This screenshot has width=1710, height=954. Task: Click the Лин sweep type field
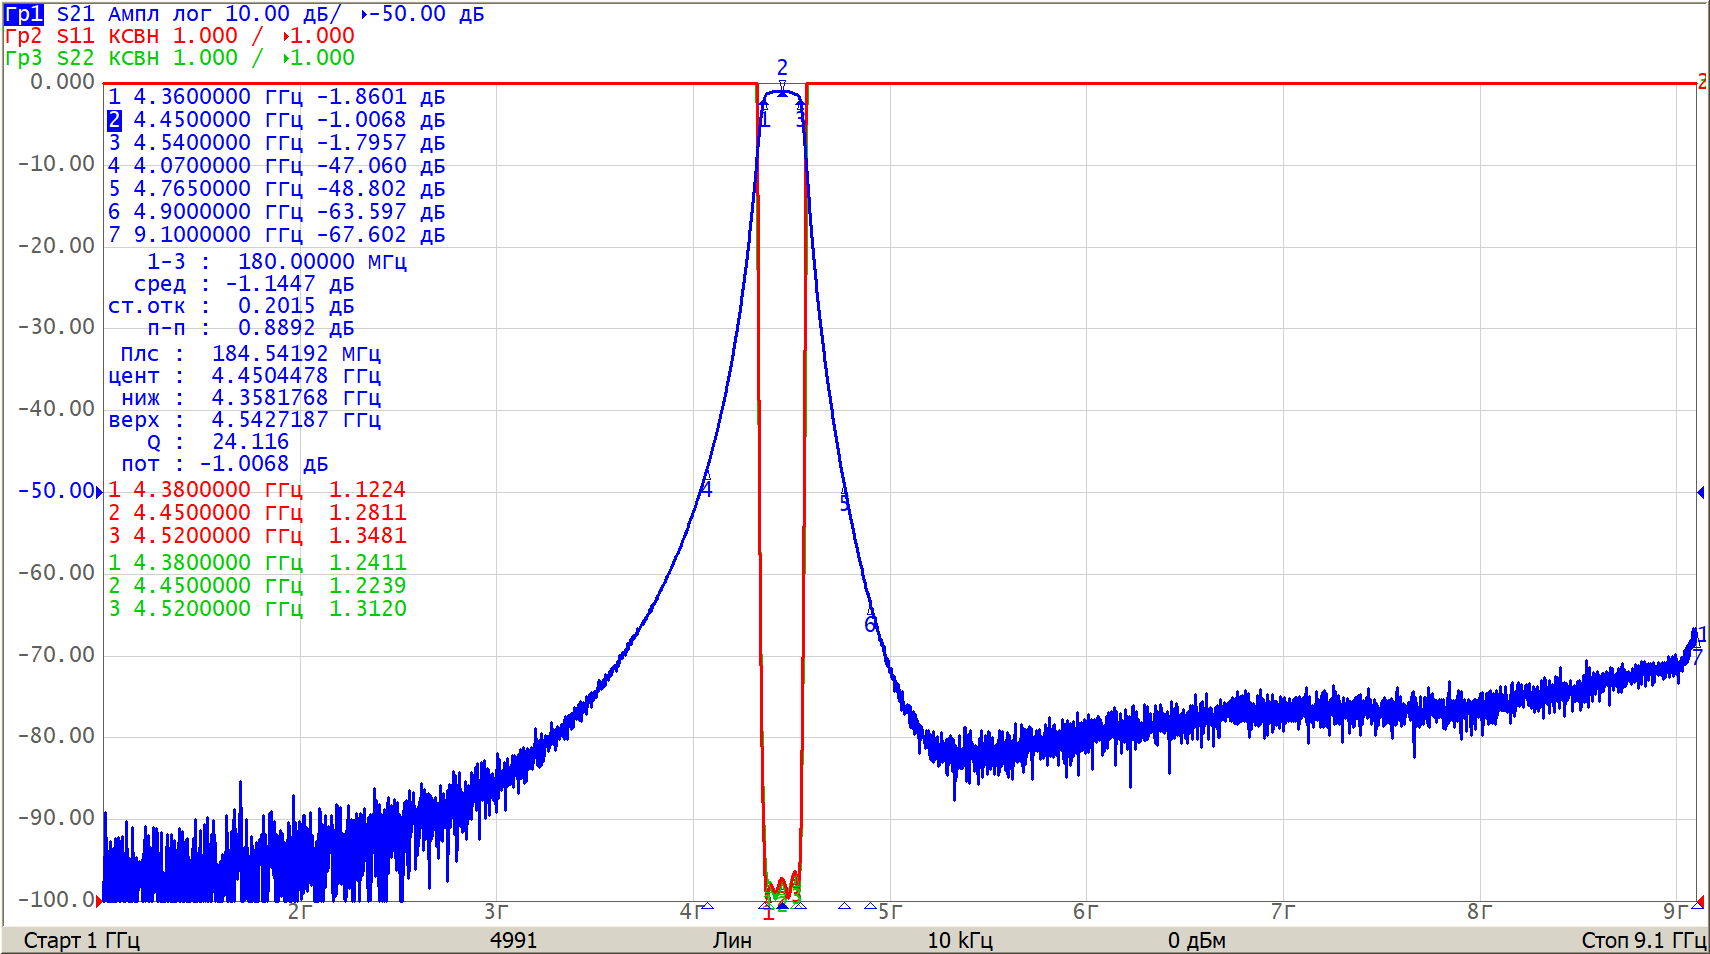732,940
